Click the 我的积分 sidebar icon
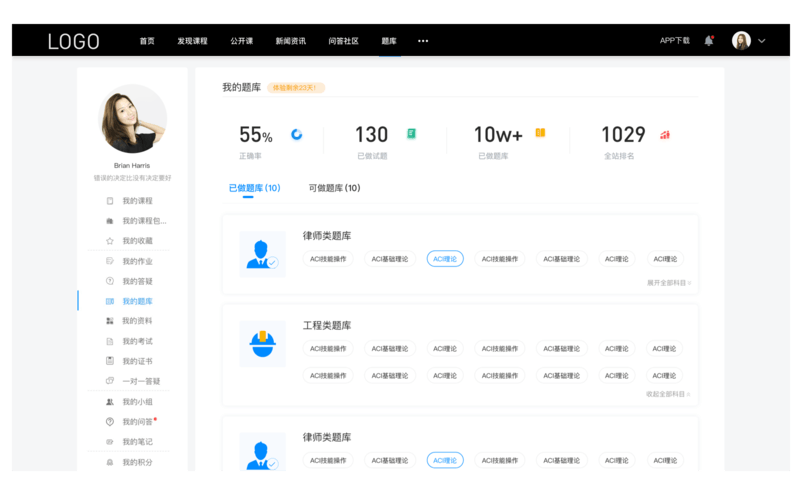The image size is (800, 495). coord(110,462)
